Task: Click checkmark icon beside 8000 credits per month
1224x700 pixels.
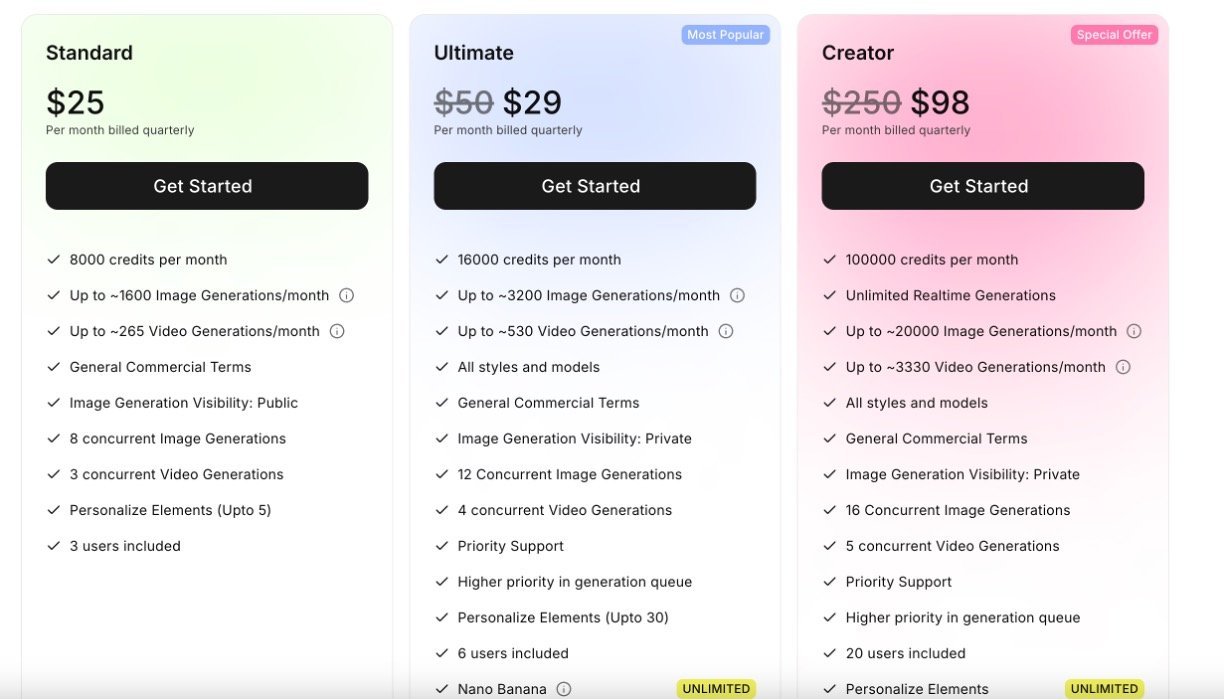Action: click(54, 259)
